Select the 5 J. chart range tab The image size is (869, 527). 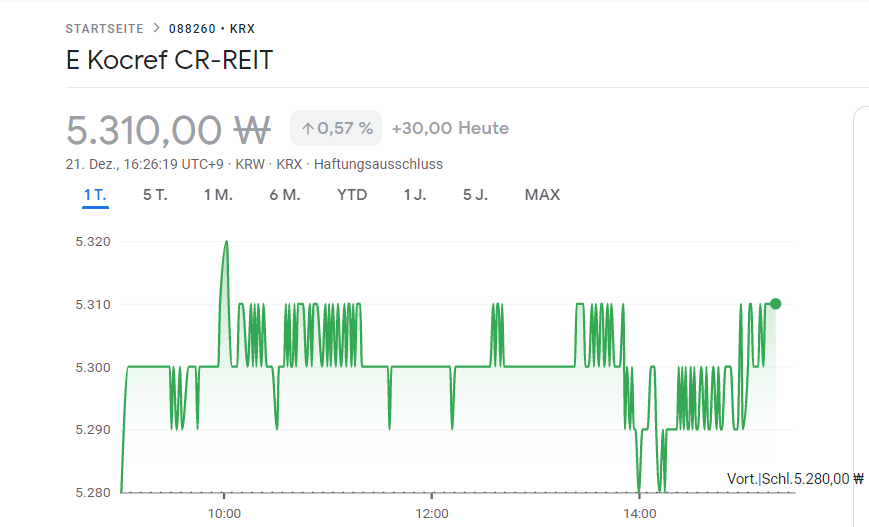click(476, 195)
